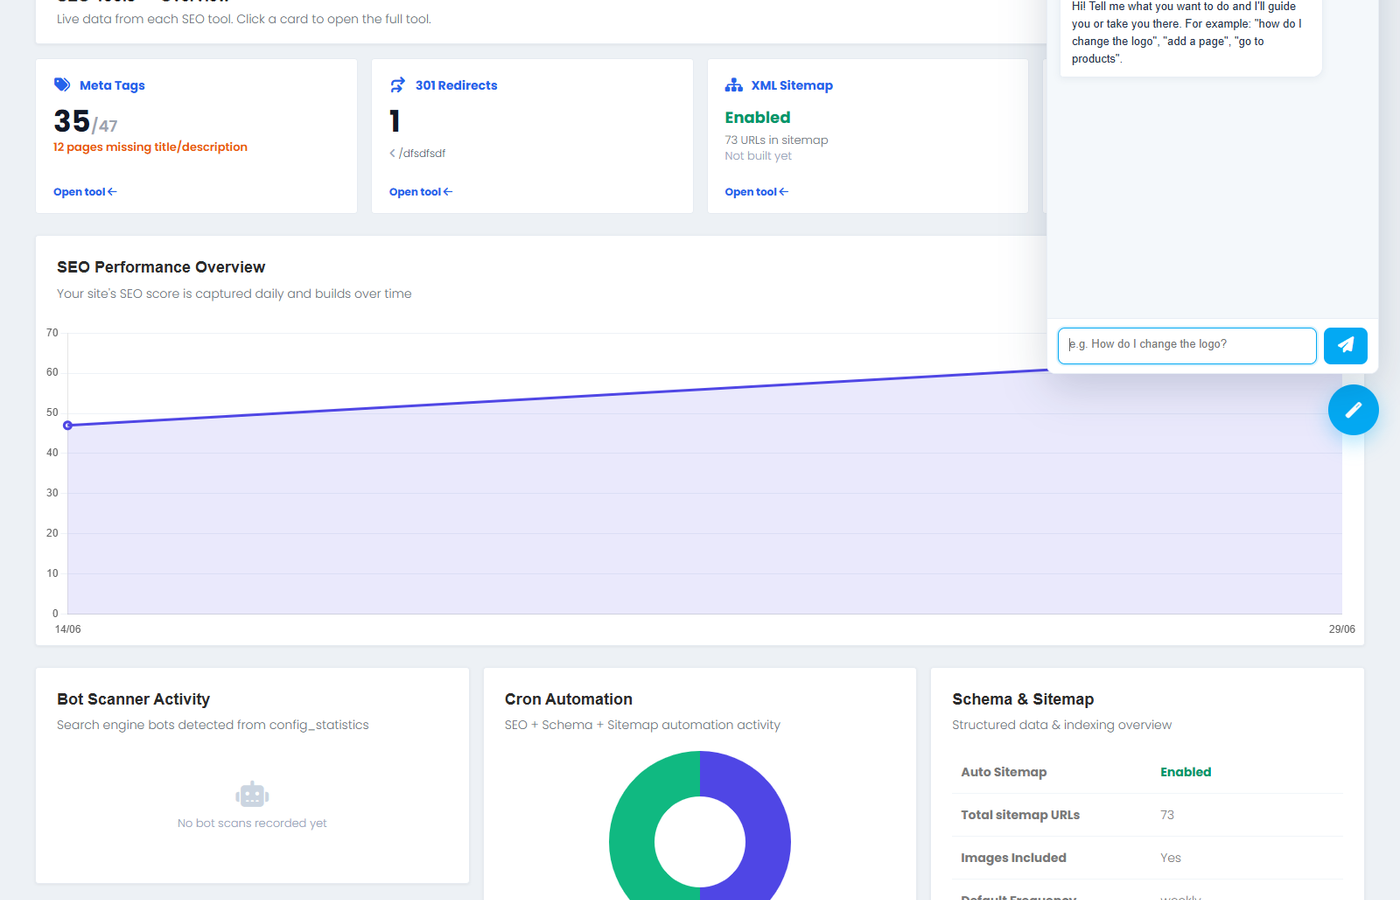Open tool link in Meta Tags card
Image resolution: width=1400 pixels, height=900 pixels.
pyautogui.click(x=85, y=192)
